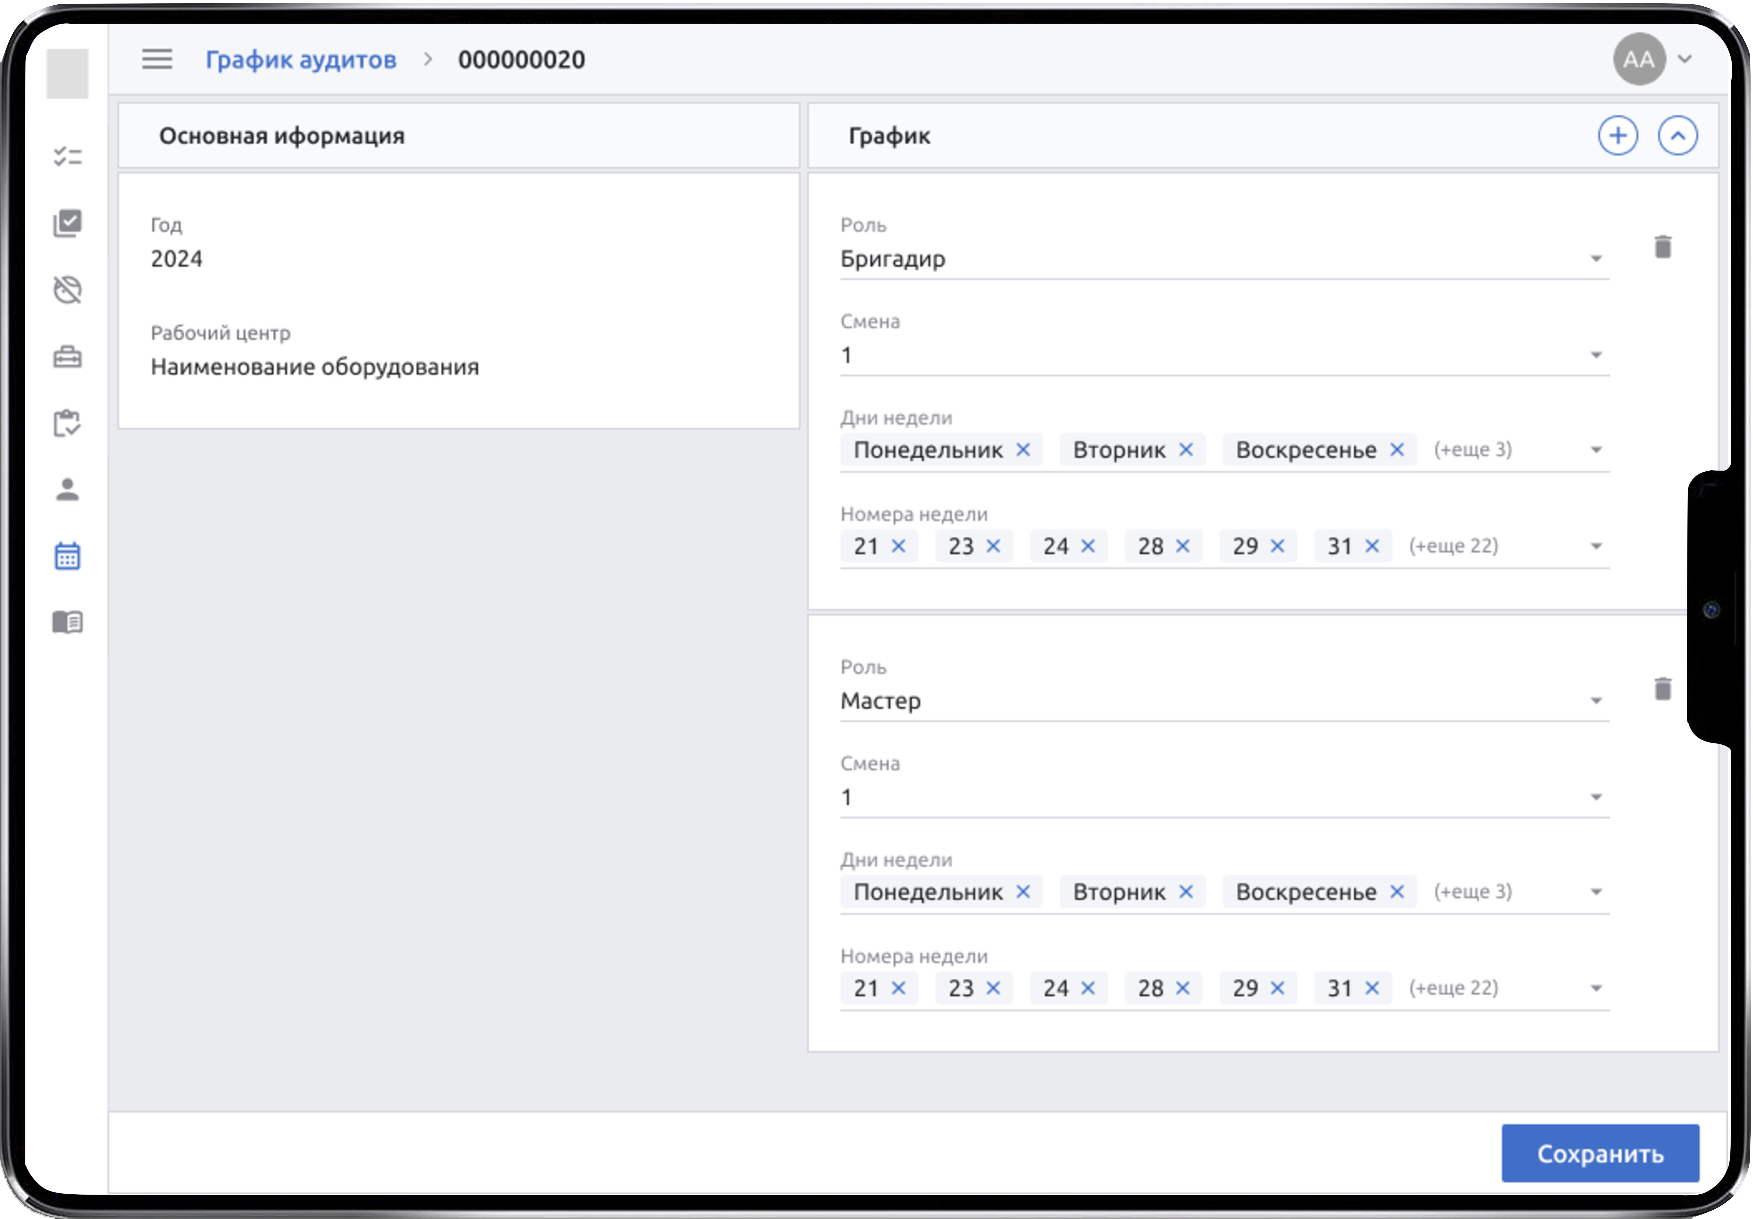Navigate to График аудитов breadcrumb link
The image size is (1753, 1219).
(301, 59)
